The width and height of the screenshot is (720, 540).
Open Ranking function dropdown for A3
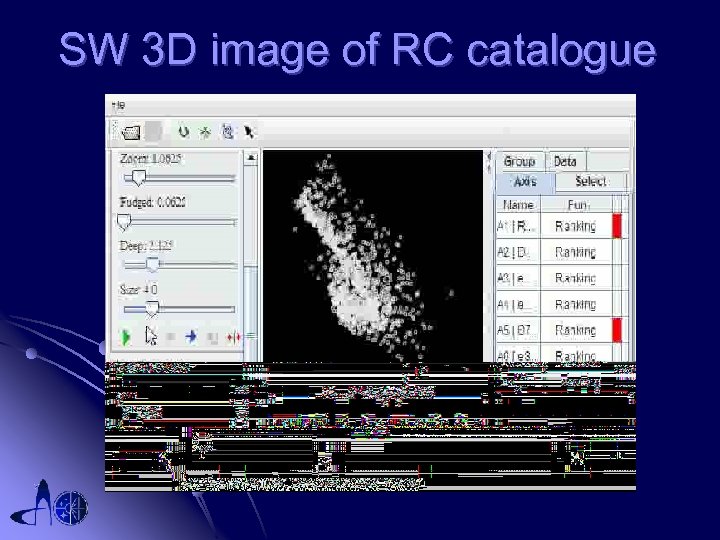click(576, 278)
